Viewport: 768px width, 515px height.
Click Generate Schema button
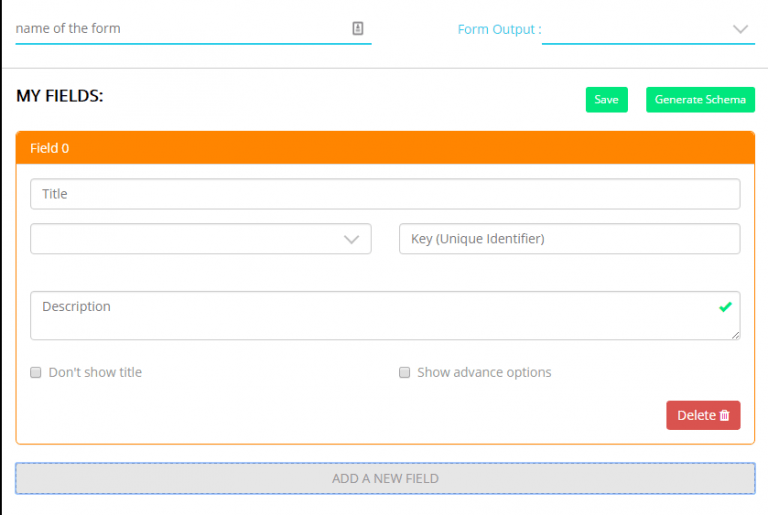tap(700, 99)
